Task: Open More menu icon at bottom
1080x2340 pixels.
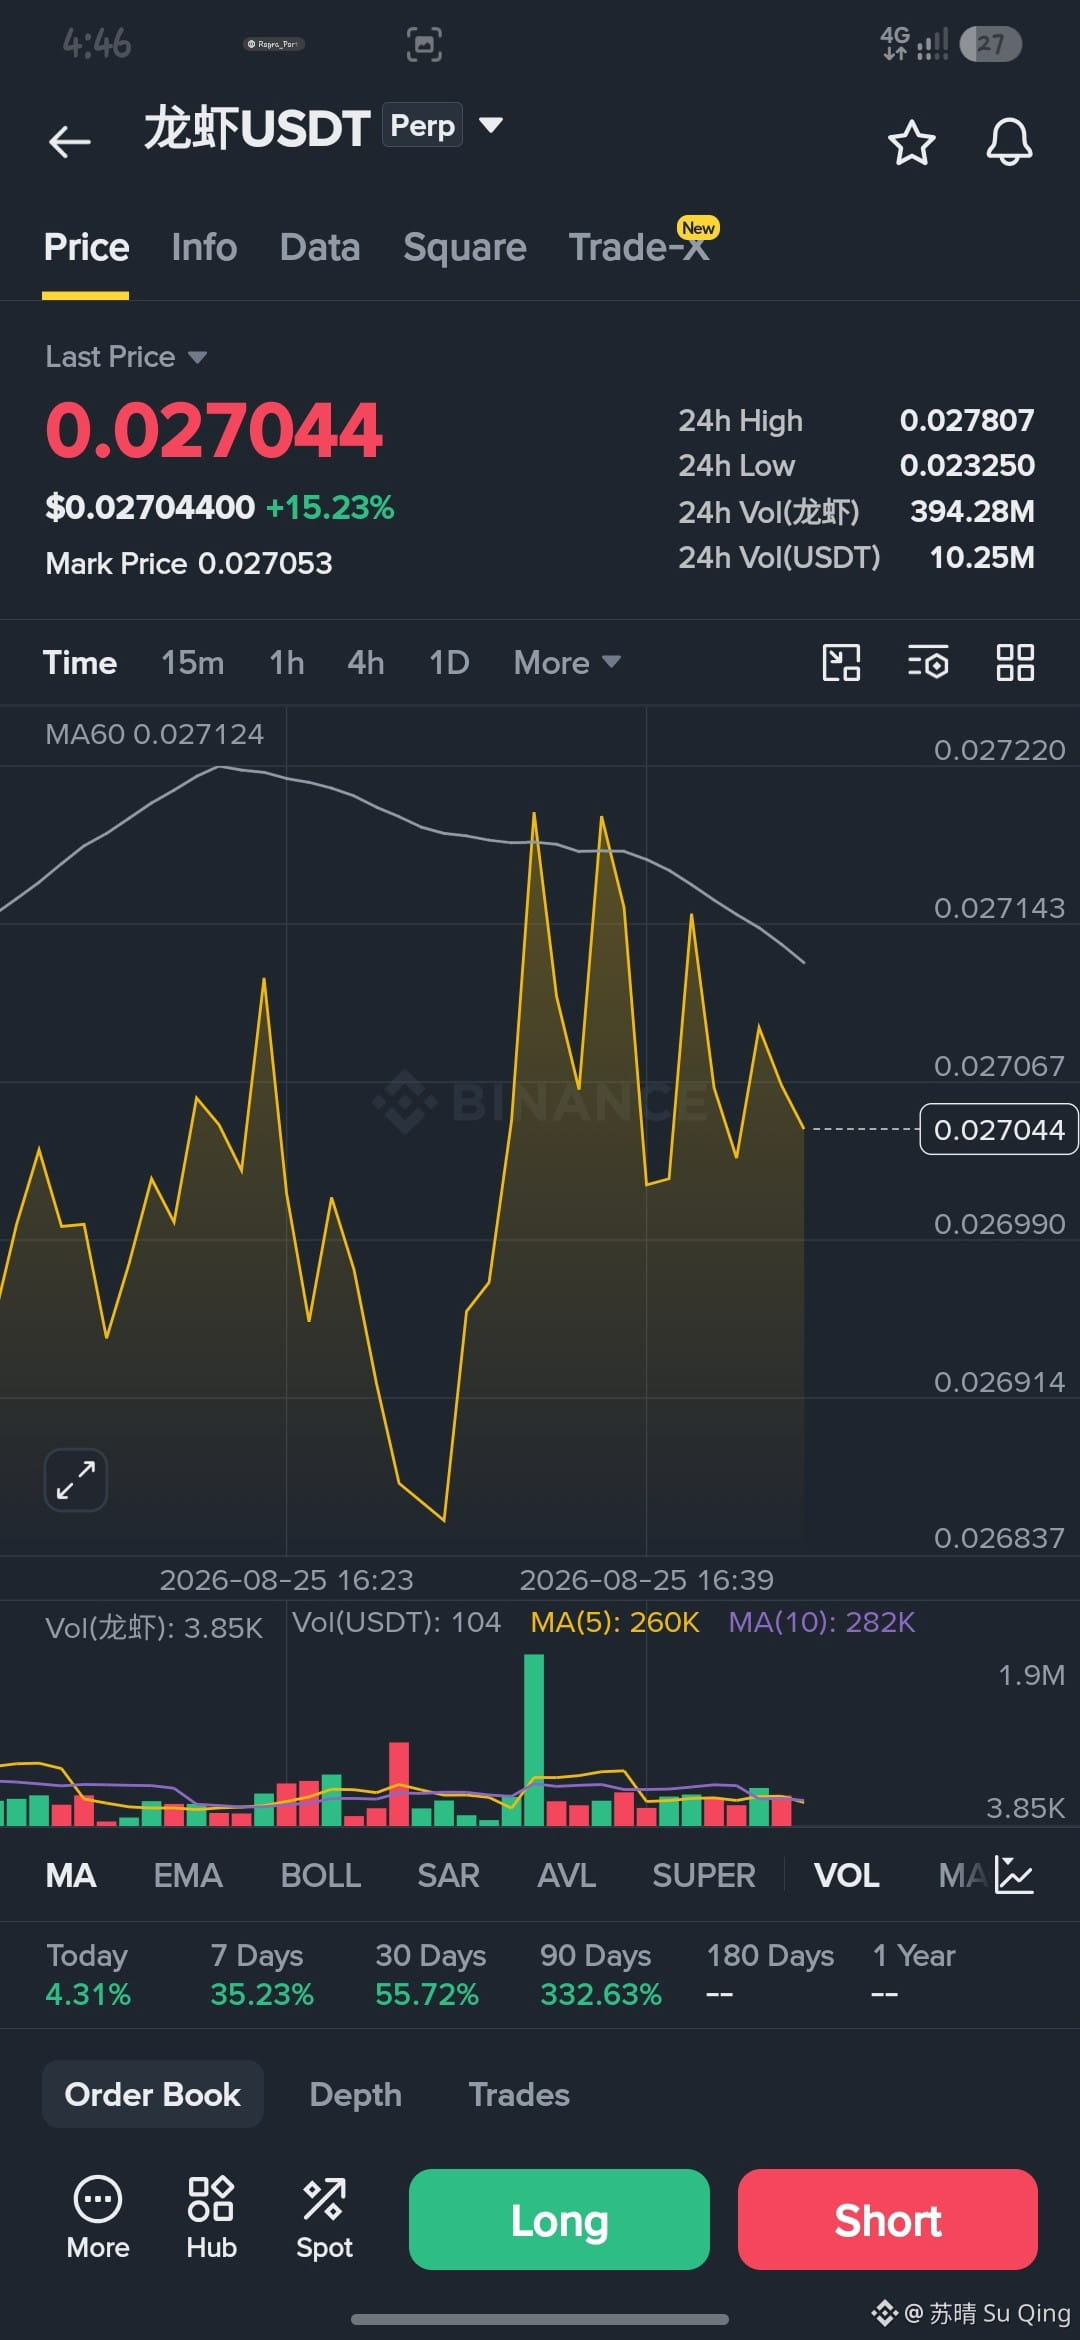Action: click(98, 2218)
